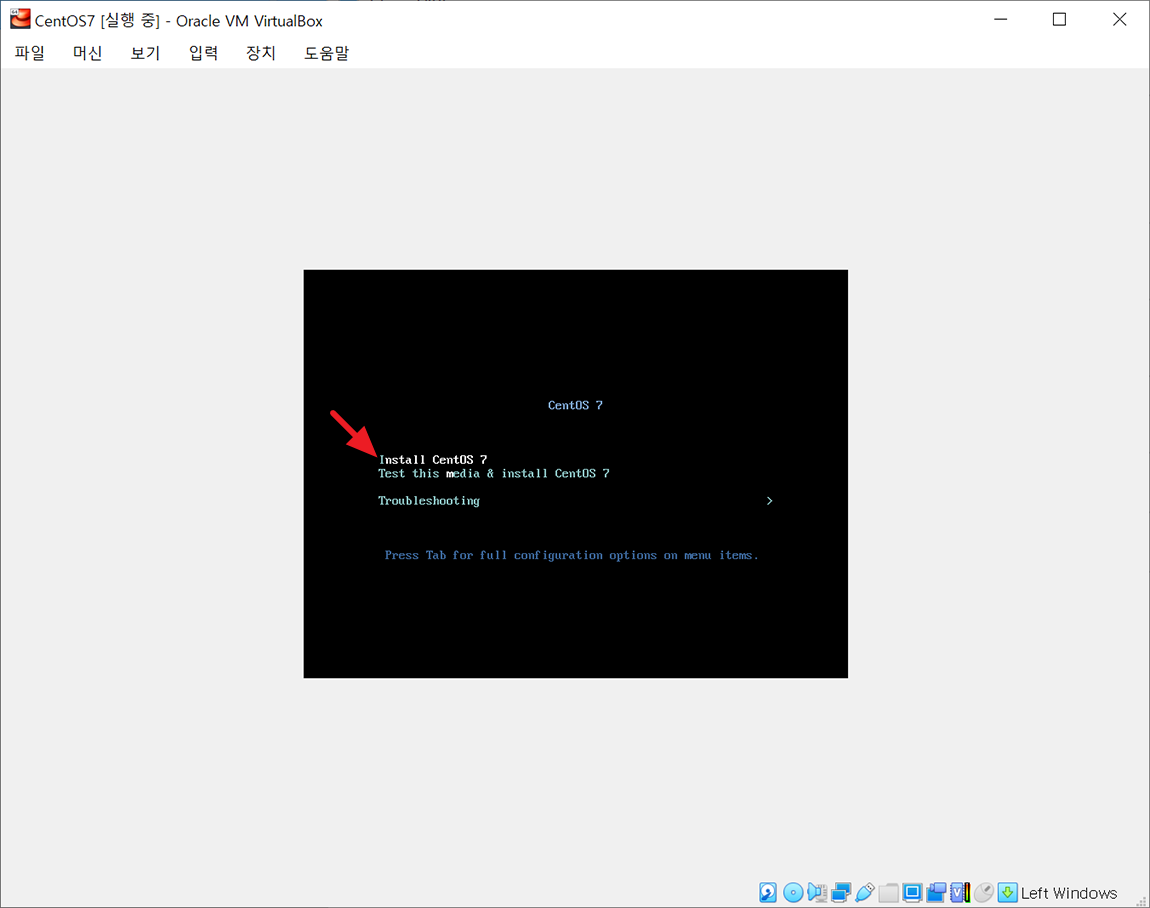The width and height of the screenshot is (1150, 908).
Task: Open the 보기 menu
Action: pyautogui.click(x=145, y=53)
